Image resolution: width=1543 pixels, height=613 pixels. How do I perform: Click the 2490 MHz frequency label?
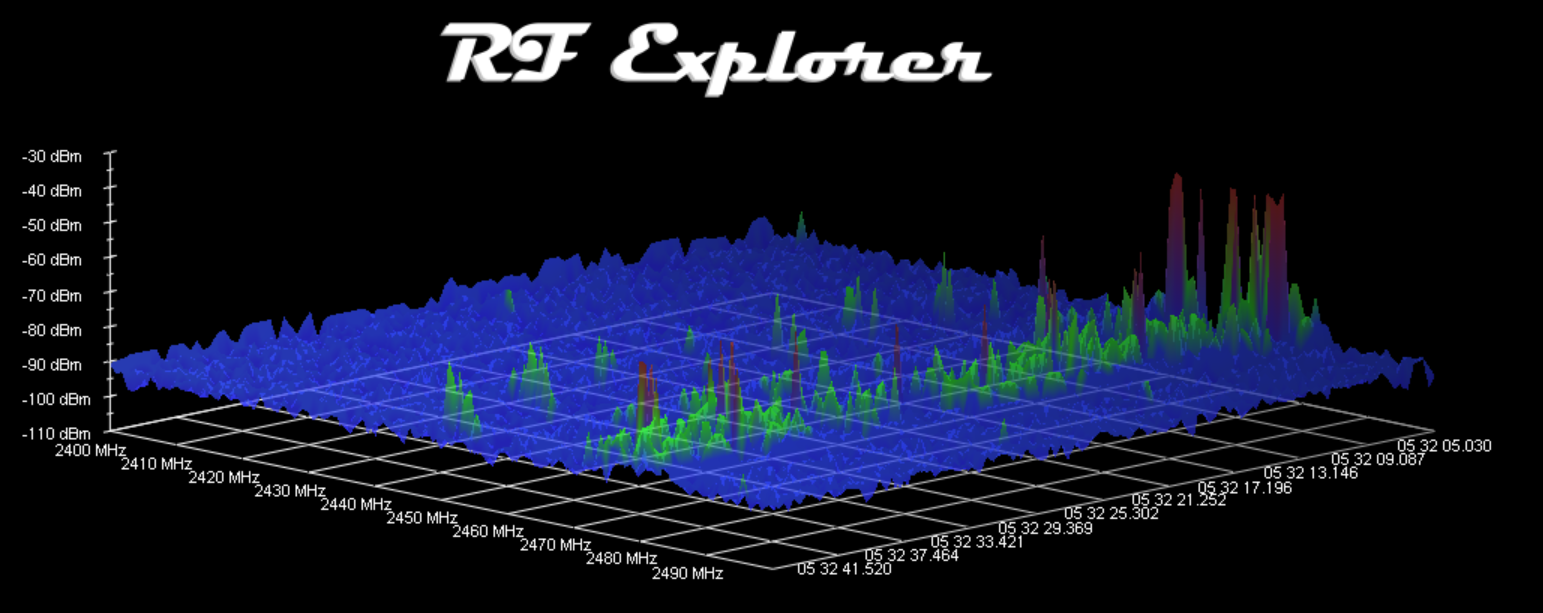[x=688, y=574]
